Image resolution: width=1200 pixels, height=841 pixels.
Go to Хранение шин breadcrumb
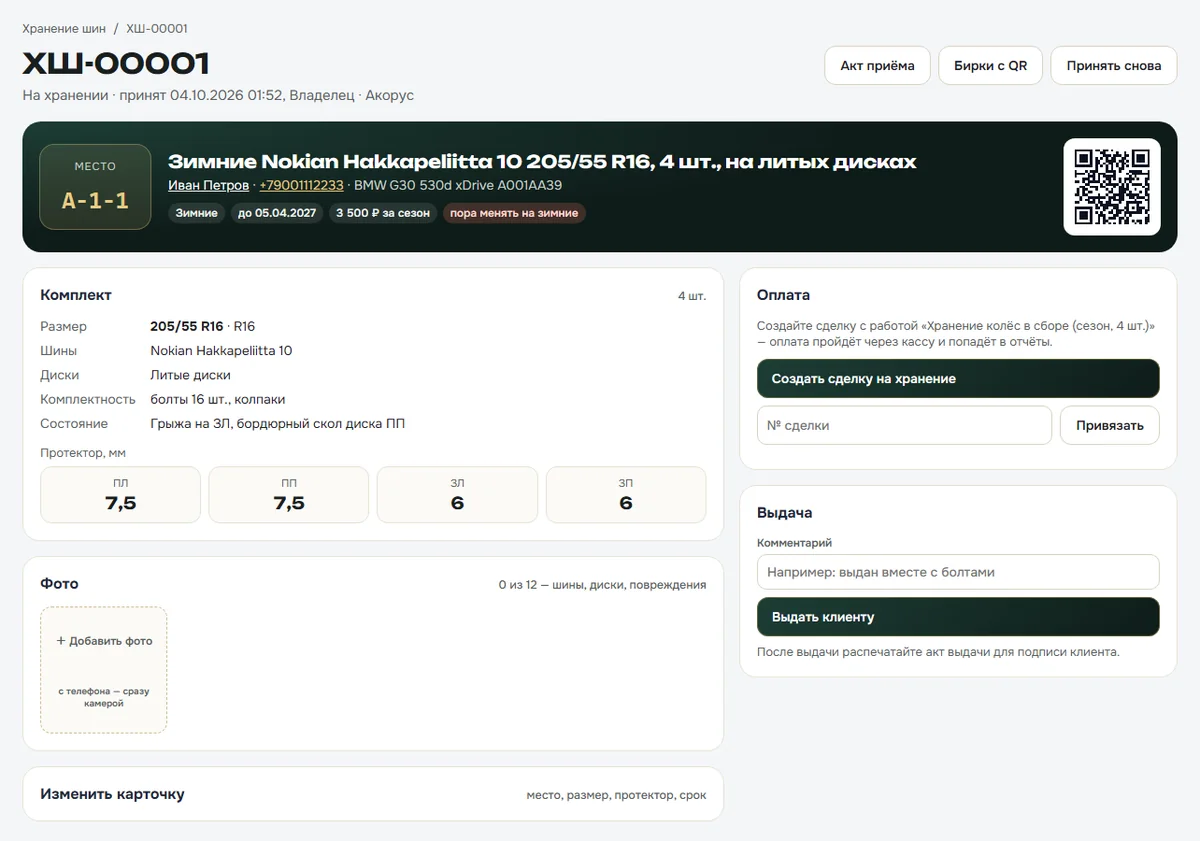pos(64,28)
